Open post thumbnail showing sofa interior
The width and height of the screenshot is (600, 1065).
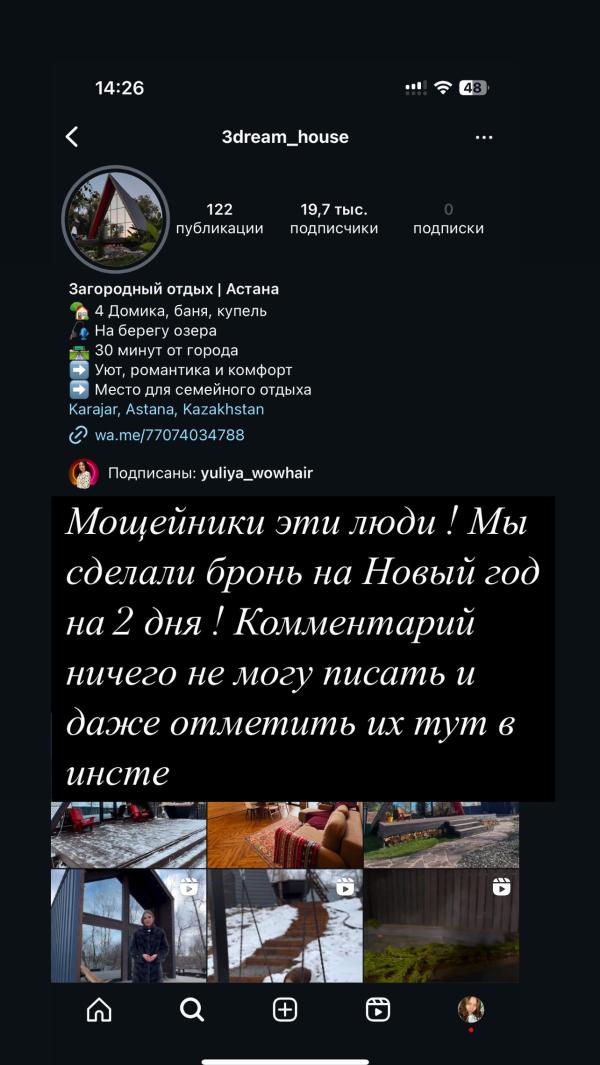click(285, 835)
